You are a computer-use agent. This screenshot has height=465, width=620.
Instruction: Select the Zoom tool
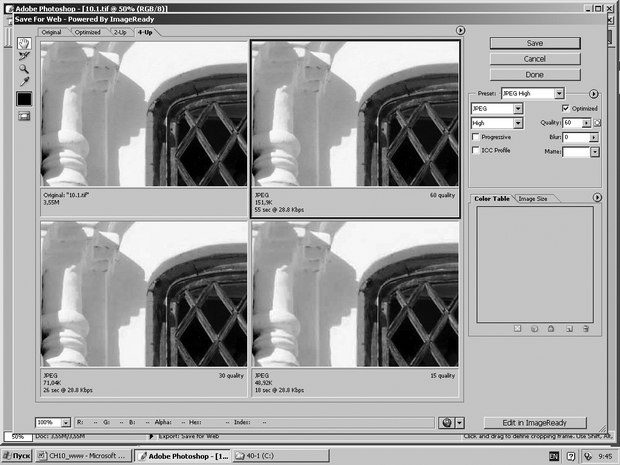click(23, 68)
